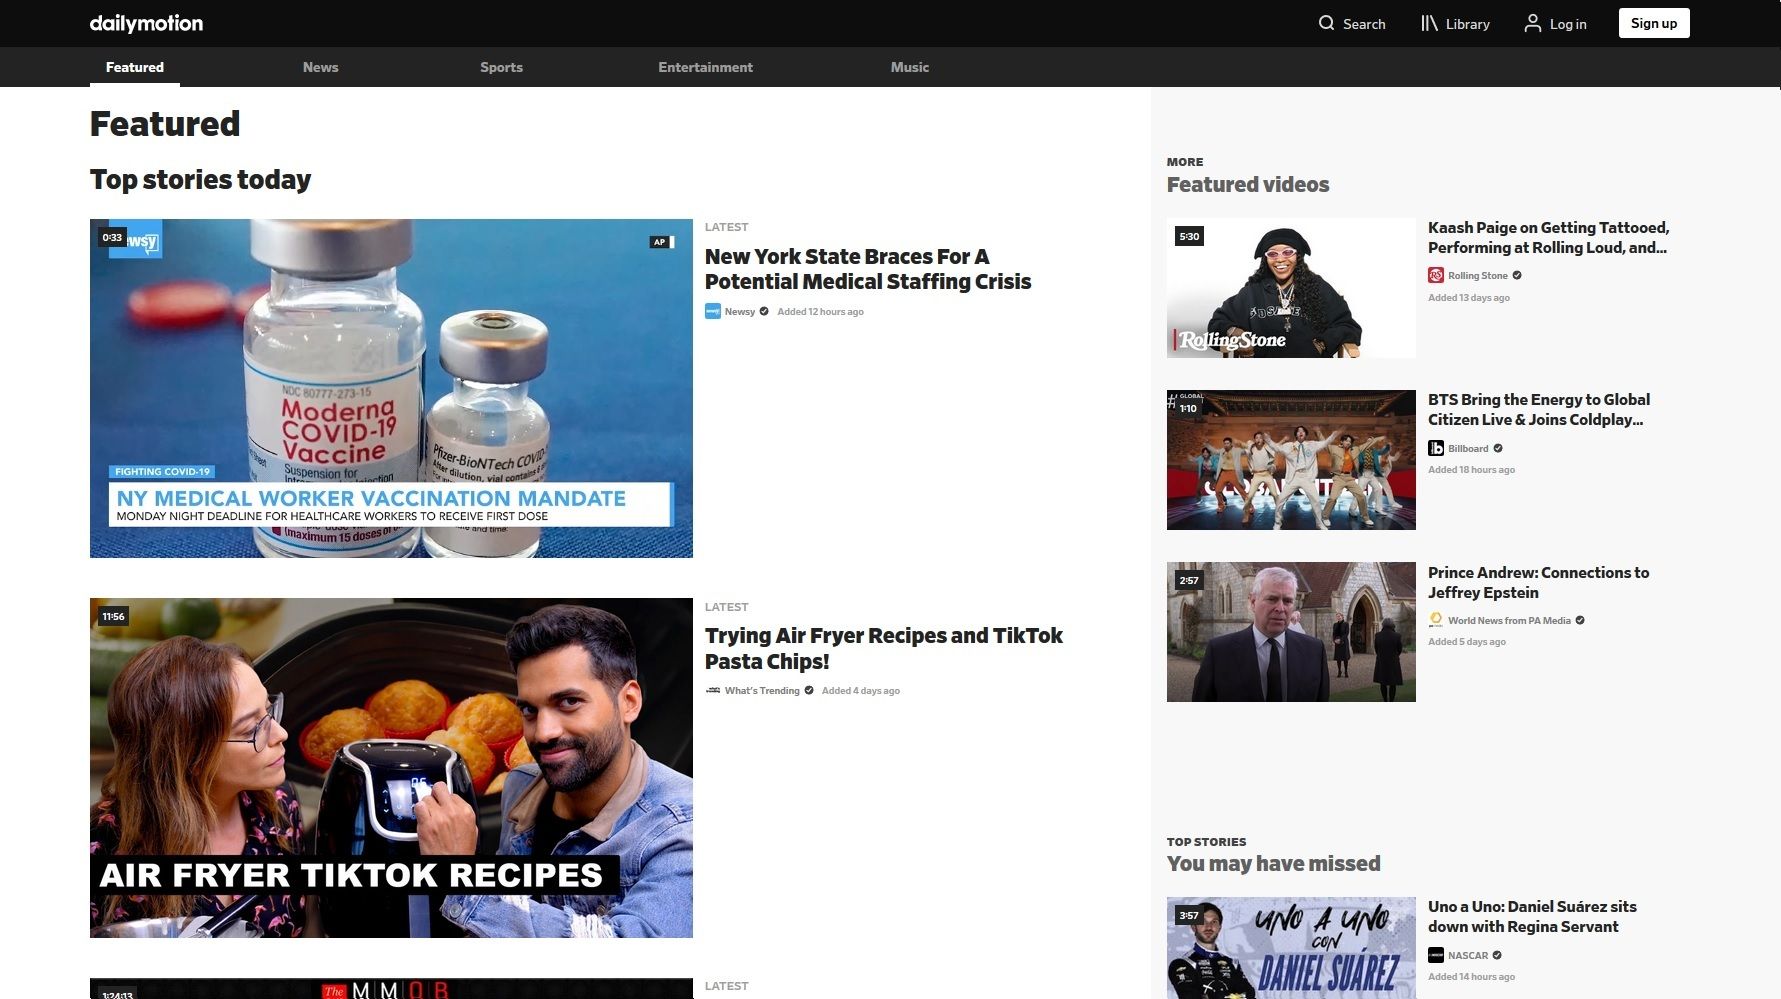Open the Search magnifier icon
The height and width of the screenshot is (999, 1781).
1326,23
